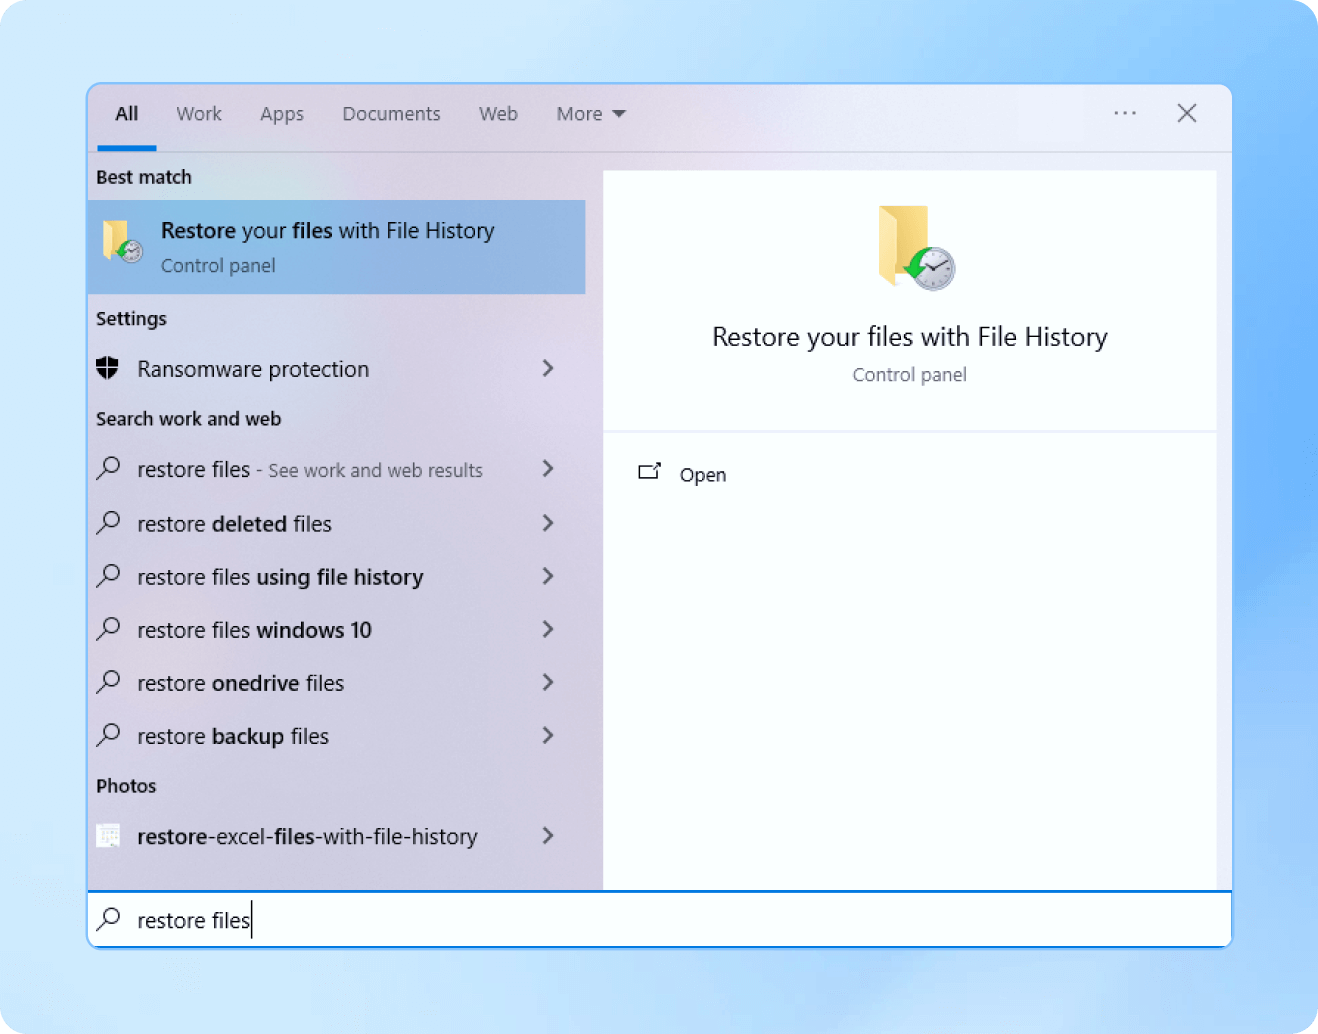Click the Ransomware protection shield icon
Viewport: 1318px width, 1034px height.
coord(108,368)
